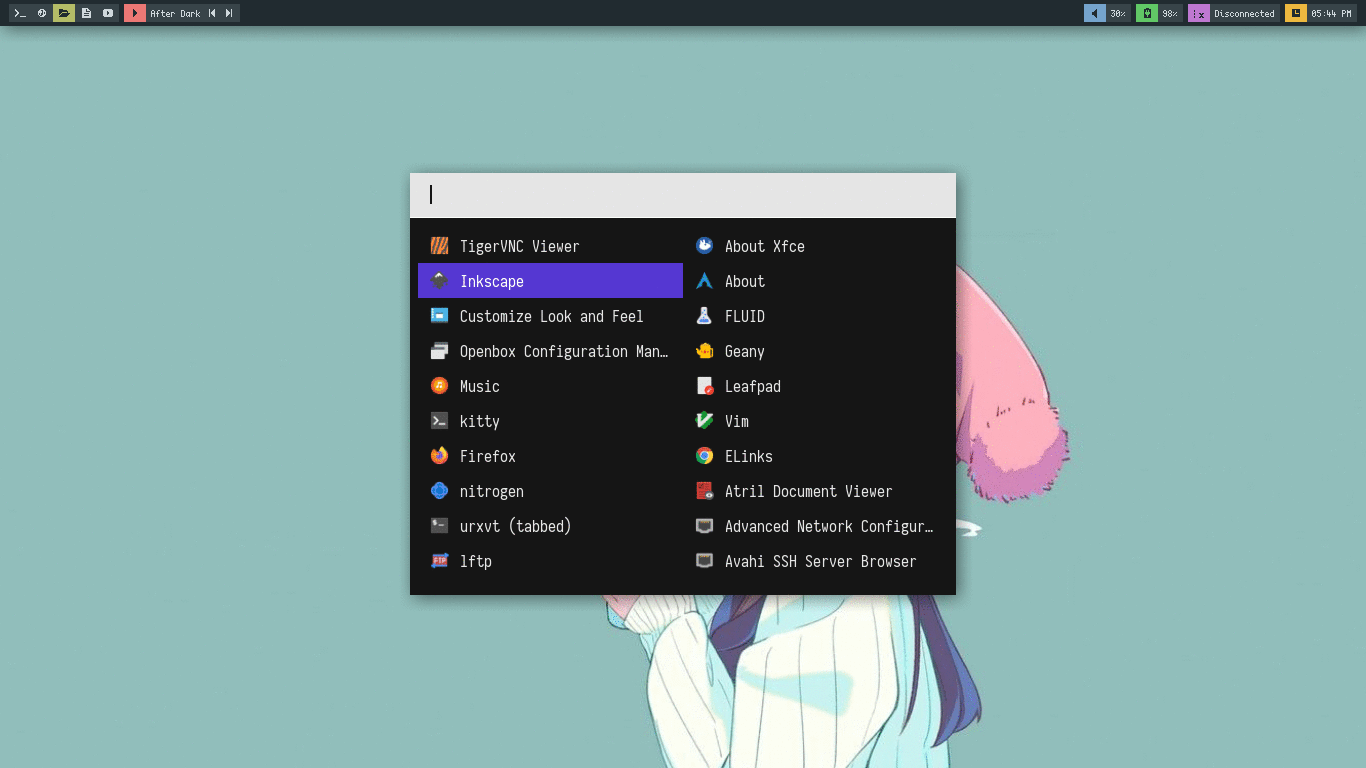Click the green battery icon
The height and width of the screenshot is (768, 1366).
[1147, 13]
